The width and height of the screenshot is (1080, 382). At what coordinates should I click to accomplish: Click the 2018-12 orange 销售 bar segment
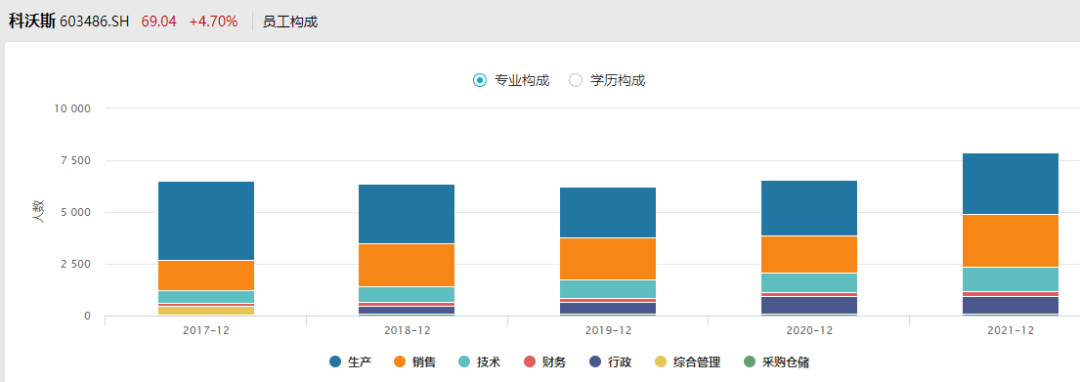point(407,265)
